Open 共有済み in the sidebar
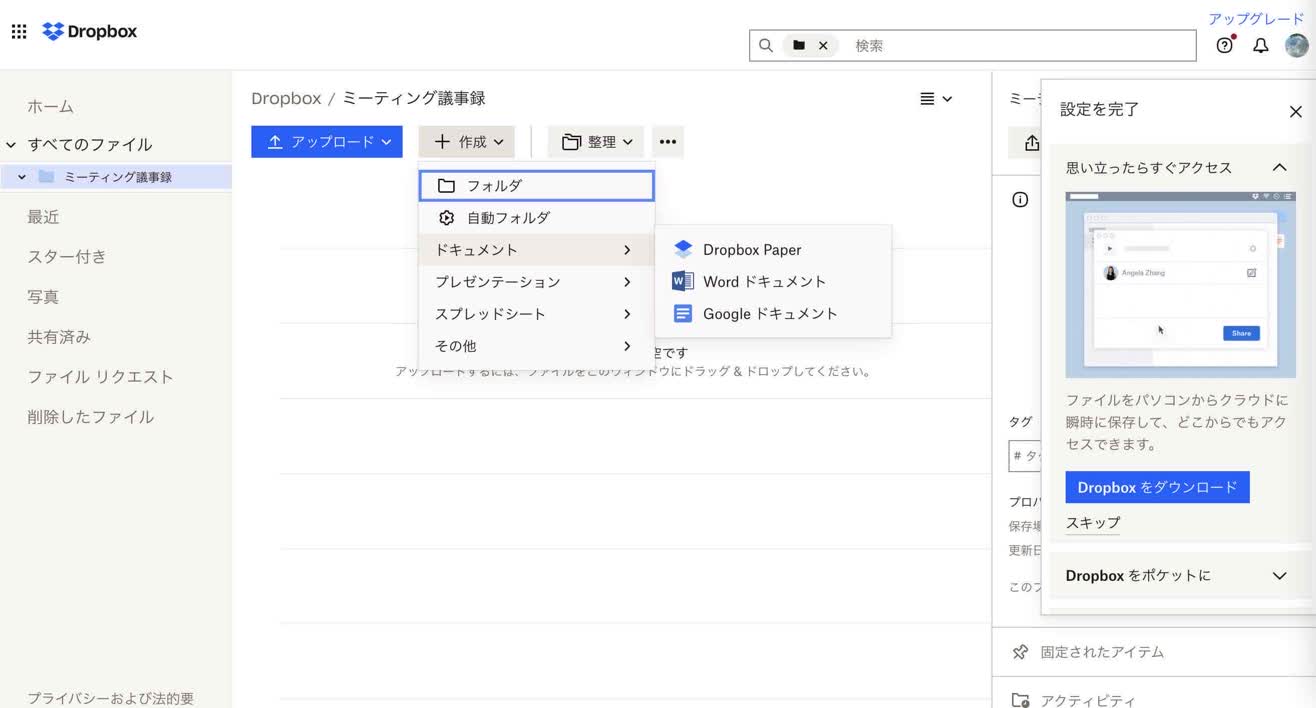 pos(59,337)
